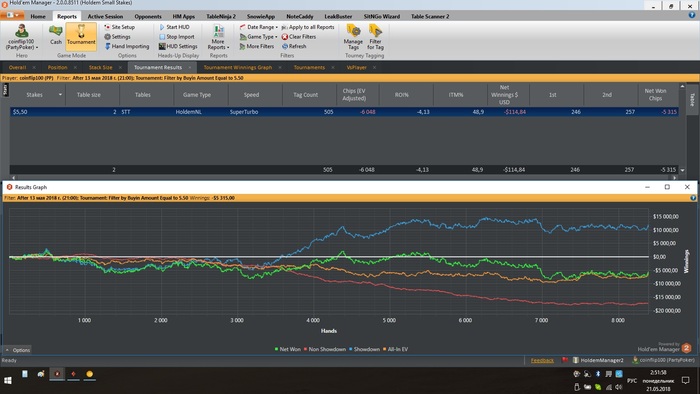Refresh the report filters

(x=294, y=46)
